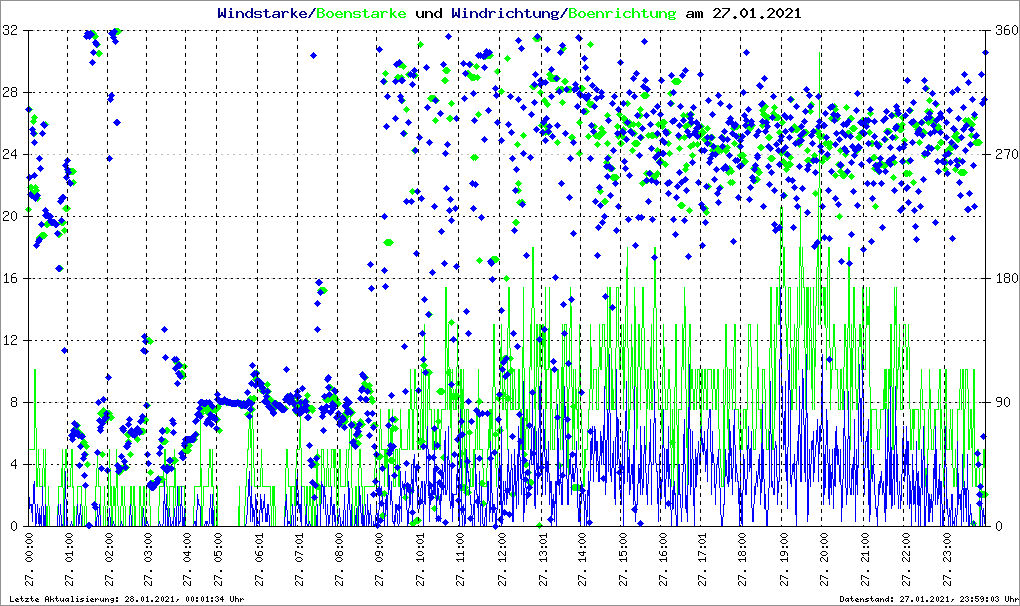This screenshot has width=1020, height=606.
Task: Select the 12:00 time label on the x-axis
Action: (502, 560)
